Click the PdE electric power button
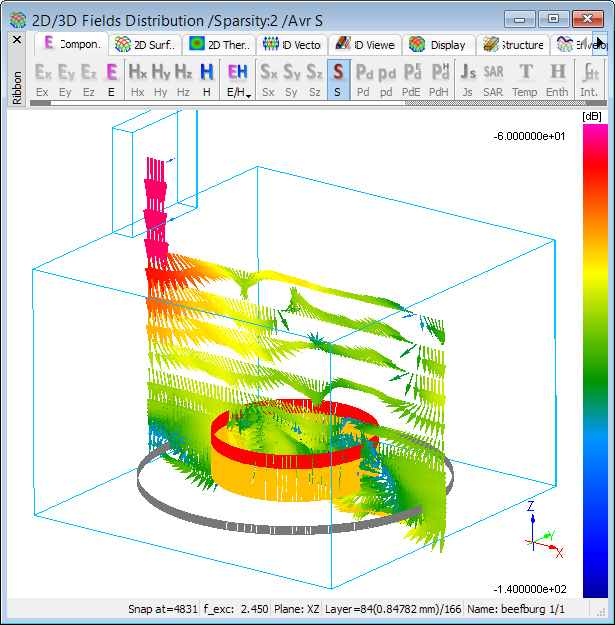 pyautogui.click(x=412, y=79)
